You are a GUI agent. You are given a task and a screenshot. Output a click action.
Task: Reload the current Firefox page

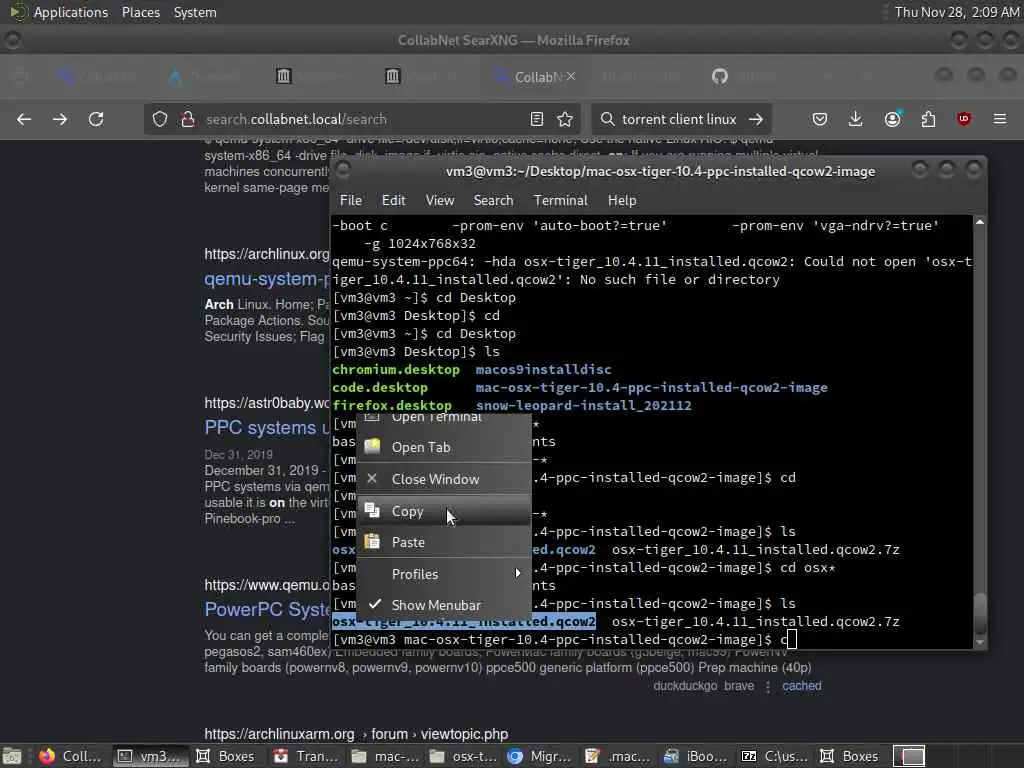click(96, 119)
